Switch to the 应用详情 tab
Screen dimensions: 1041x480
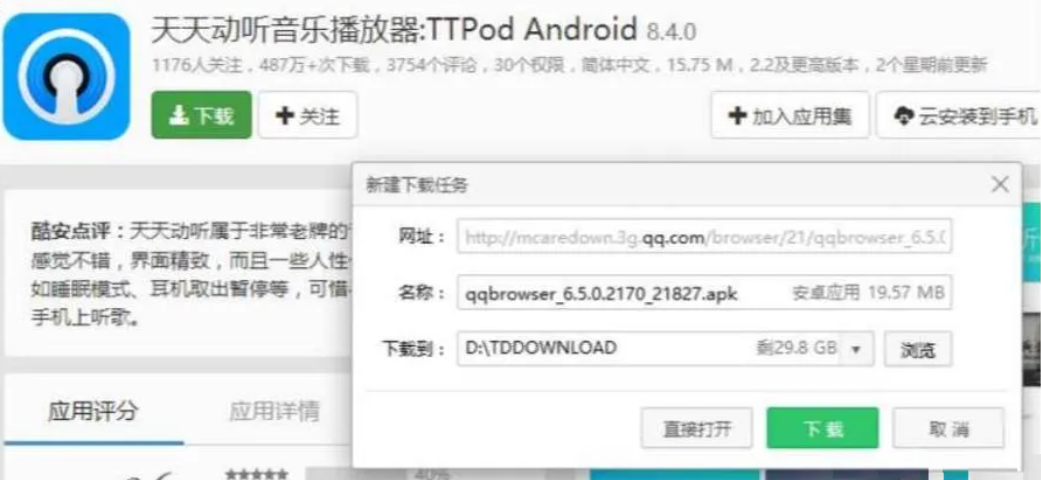[274, 411]
